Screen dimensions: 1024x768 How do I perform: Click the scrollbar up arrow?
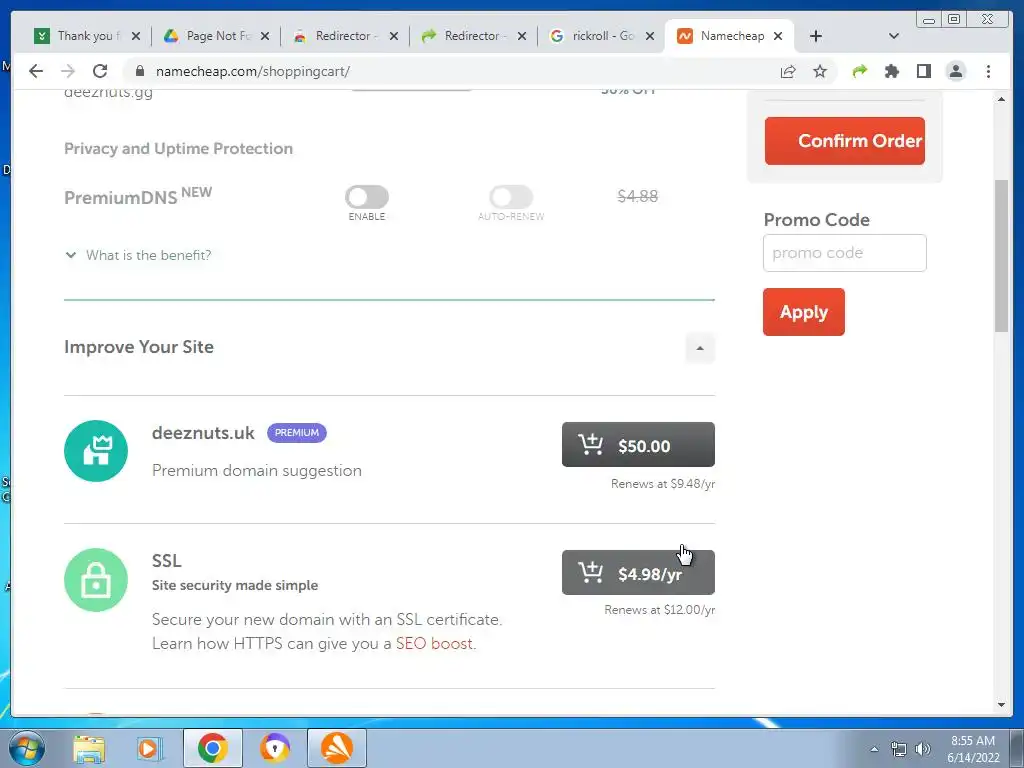pos(1001,99)
